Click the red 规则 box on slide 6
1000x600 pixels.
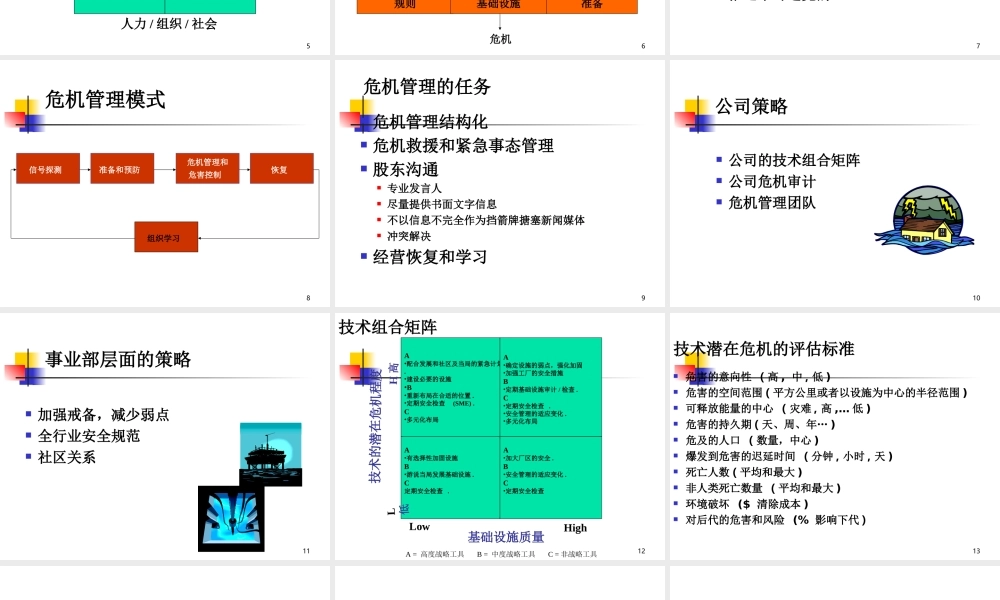405,5
